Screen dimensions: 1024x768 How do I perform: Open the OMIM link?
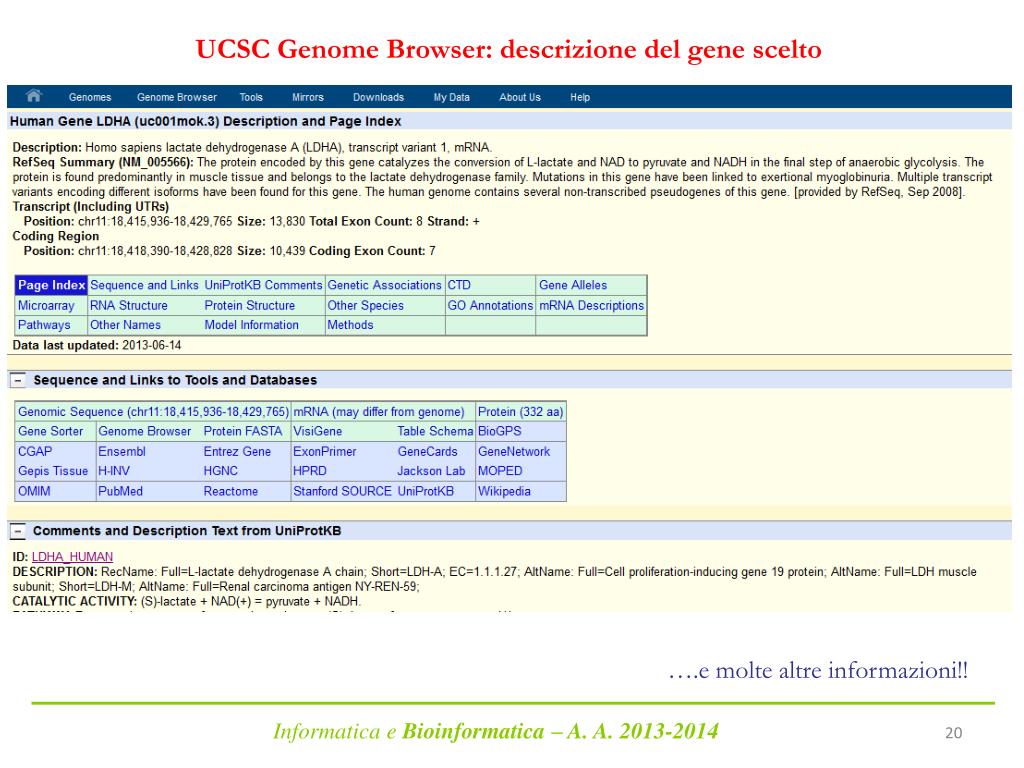coord(34,491)
